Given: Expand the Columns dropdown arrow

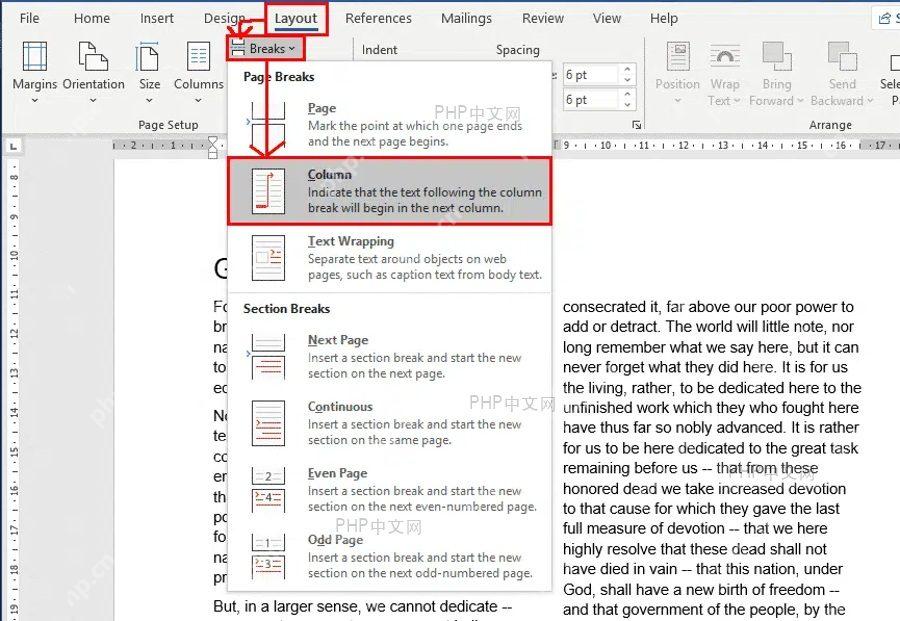Looking at the screenshot, I should pos(199,100).
